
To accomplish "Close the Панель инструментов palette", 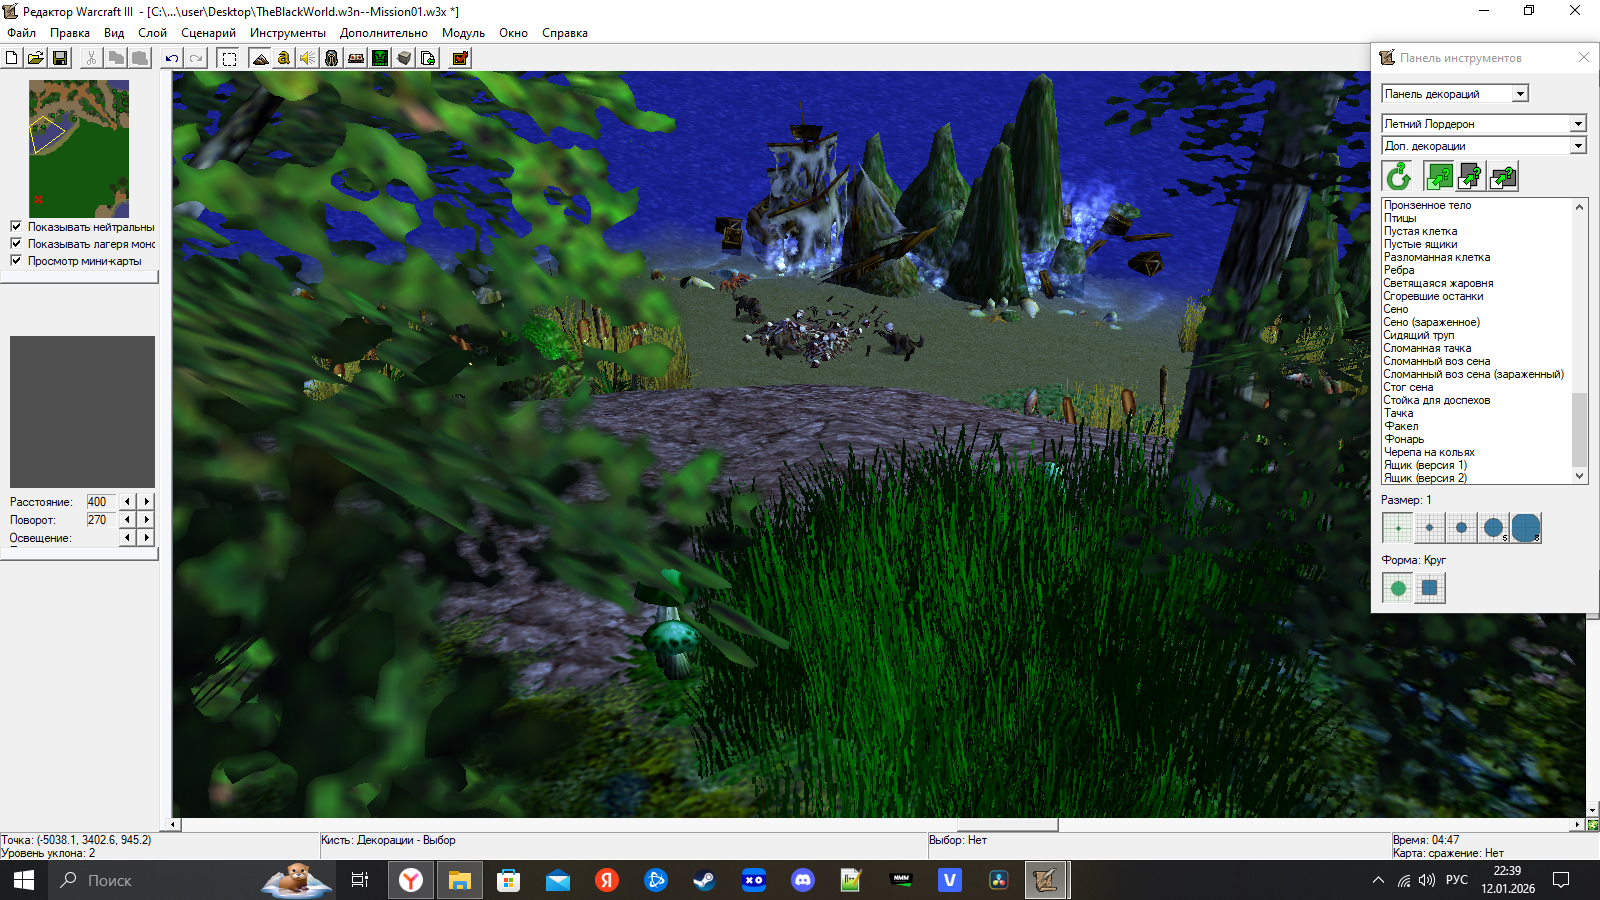I will (x=1584, y=57).
